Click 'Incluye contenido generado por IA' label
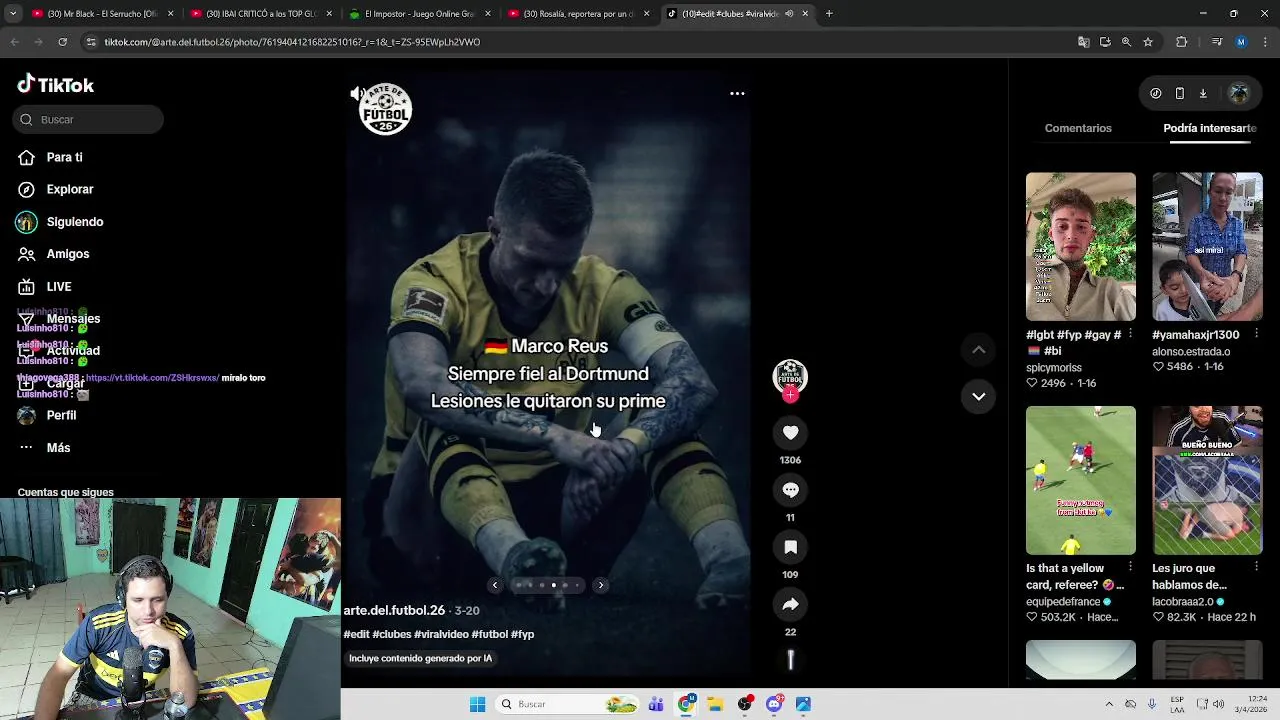1280x720 pixels. tap(420, 658)
